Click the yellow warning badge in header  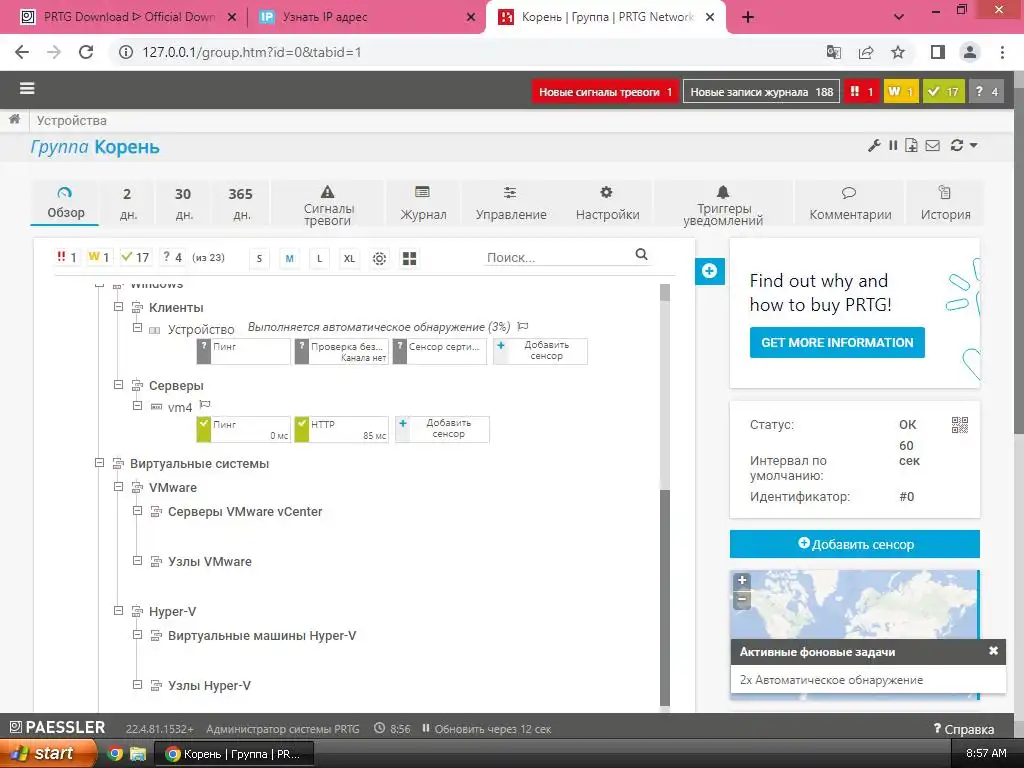(901, 91)
